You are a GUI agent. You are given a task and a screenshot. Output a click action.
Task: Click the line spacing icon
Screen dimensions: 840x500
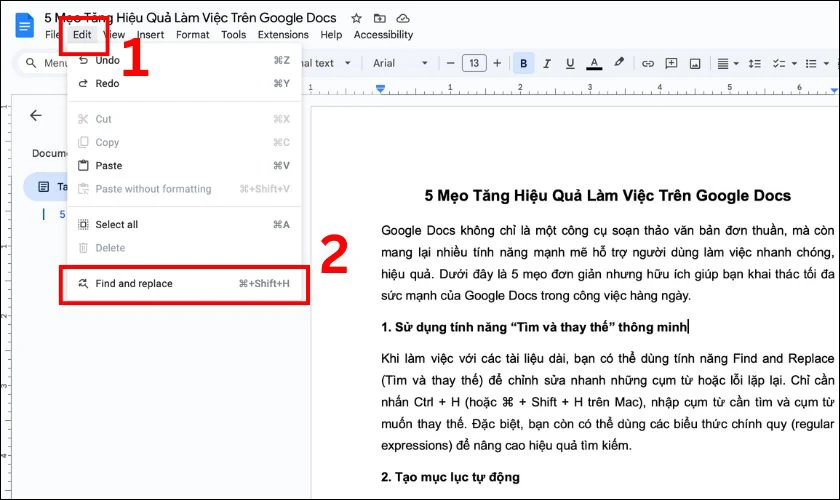pos(755,63)
